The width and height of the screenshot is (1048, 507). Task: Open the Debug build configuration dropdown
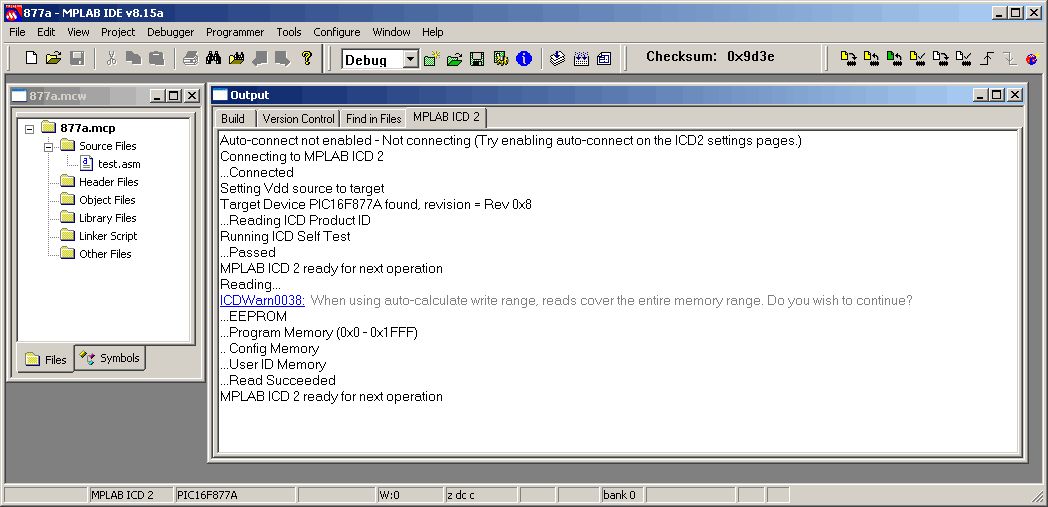coord(411,59)
